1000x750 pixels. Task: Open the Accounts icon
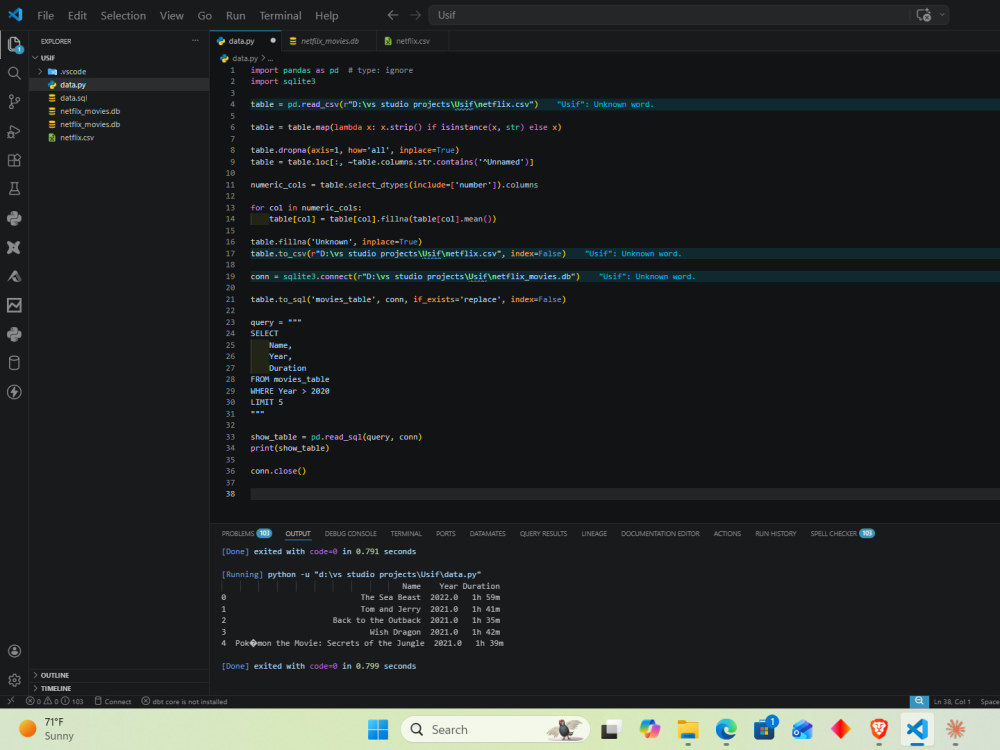(x=14, y=651)
